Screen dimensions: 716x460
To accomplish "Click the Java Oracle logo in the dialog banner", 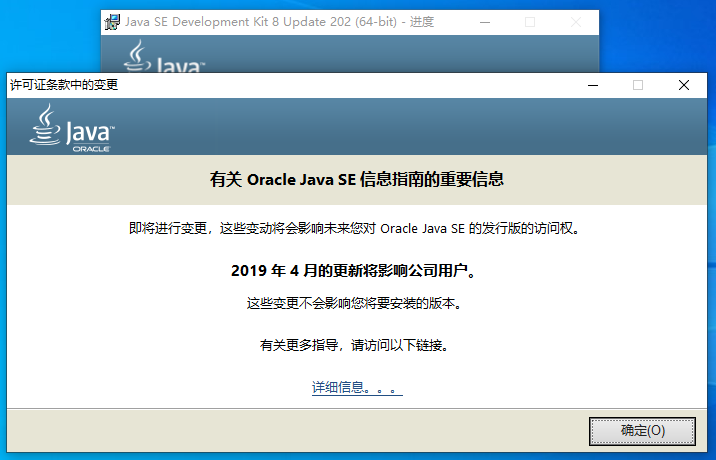I will pyautogui.click(x=72, y=128).
